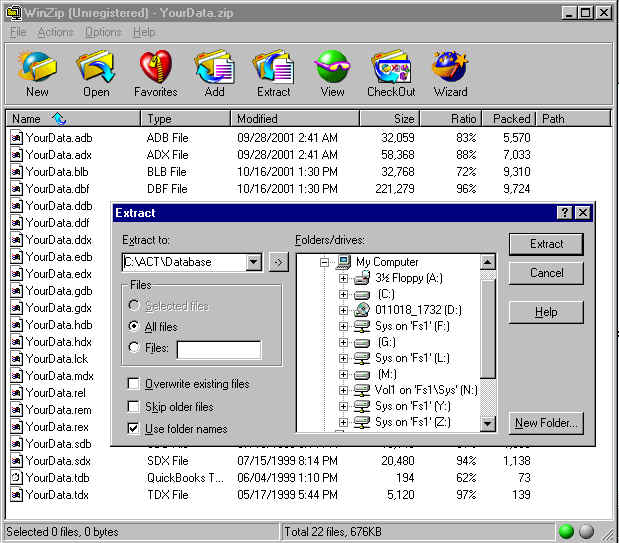
Task: Click the dialog's question mark help icon
Action: coord(565,213)
